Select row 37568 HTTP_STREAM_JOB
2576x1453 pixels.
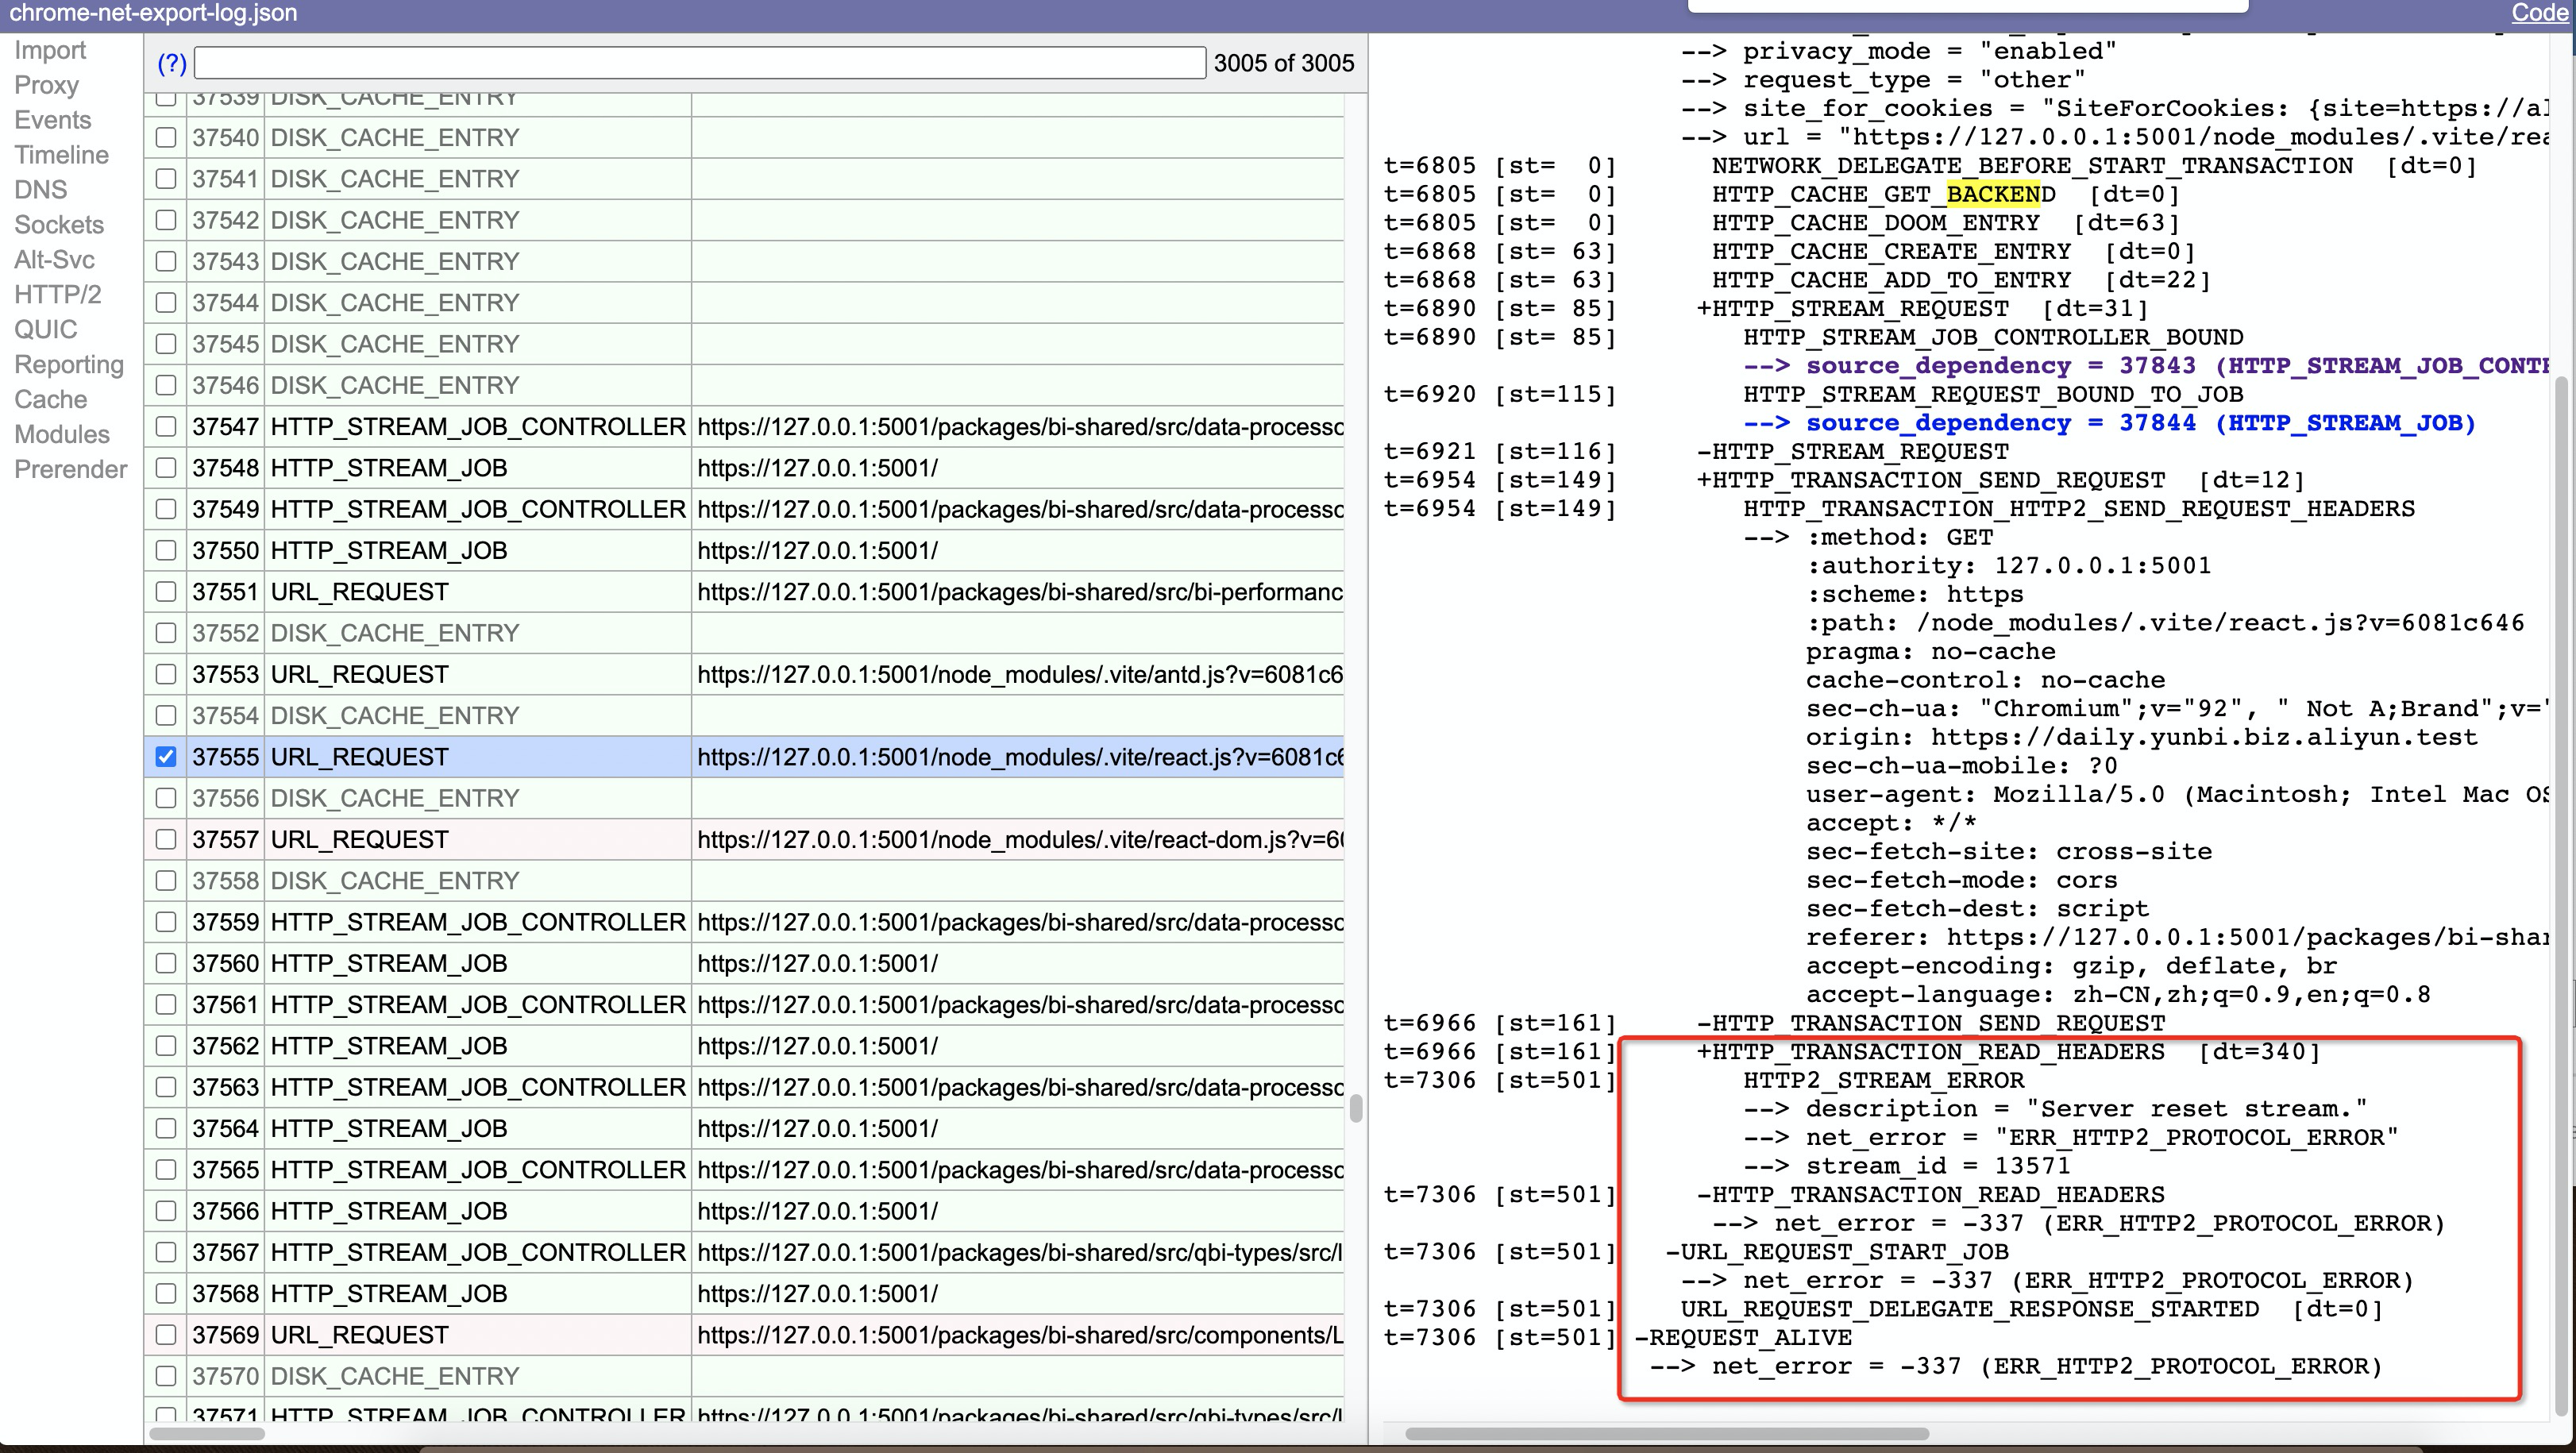(744, 1293)
